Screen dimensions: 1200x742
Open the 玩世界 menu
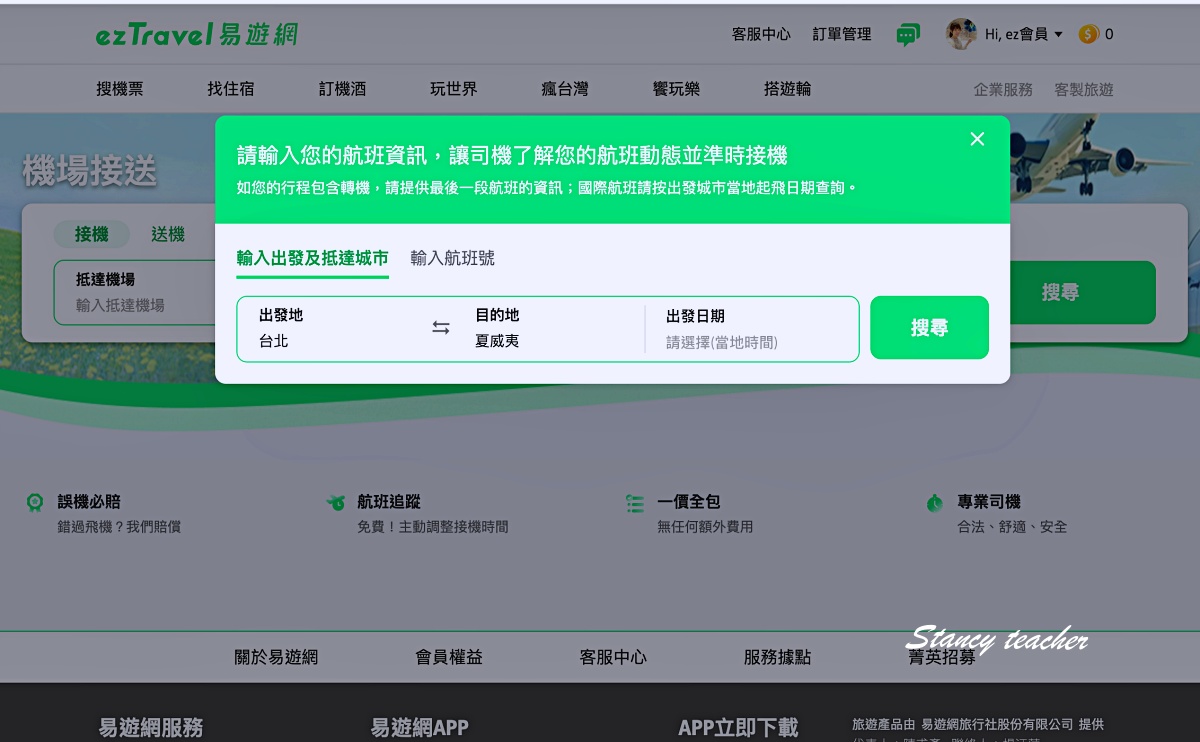click(x=454, y=89)
